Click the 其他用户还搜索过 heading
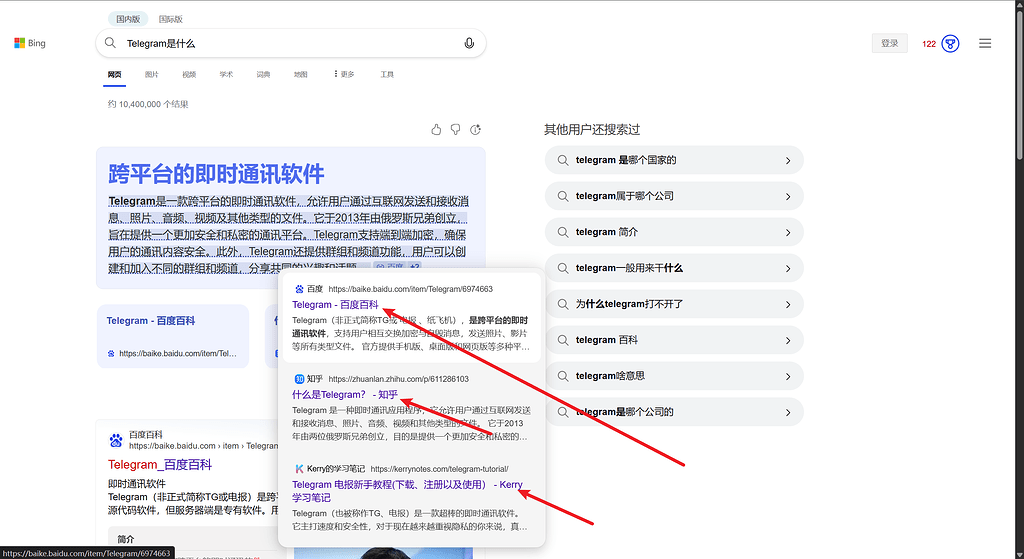1024x559 pixels. point(592,129)
